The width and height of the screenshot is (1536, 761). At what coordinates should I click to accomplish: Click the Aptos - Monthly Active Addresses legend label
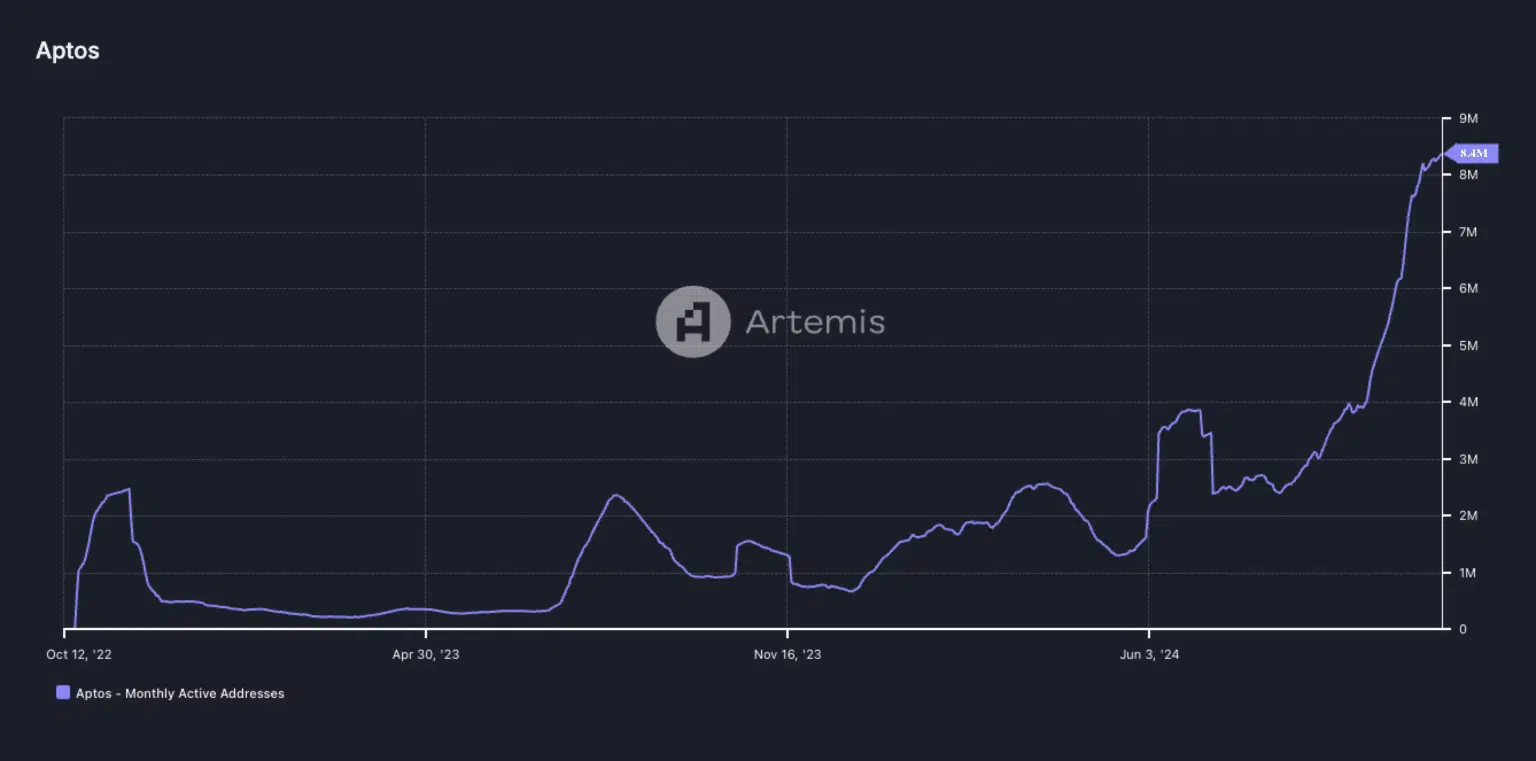[x=180, y=693]
